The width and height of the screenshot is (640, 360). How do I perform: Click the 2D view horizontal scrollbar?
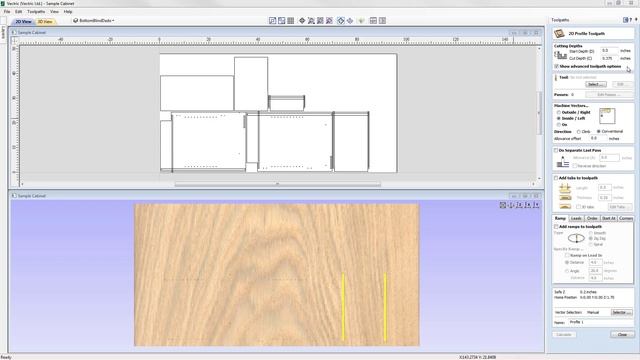tap(278, 184)
